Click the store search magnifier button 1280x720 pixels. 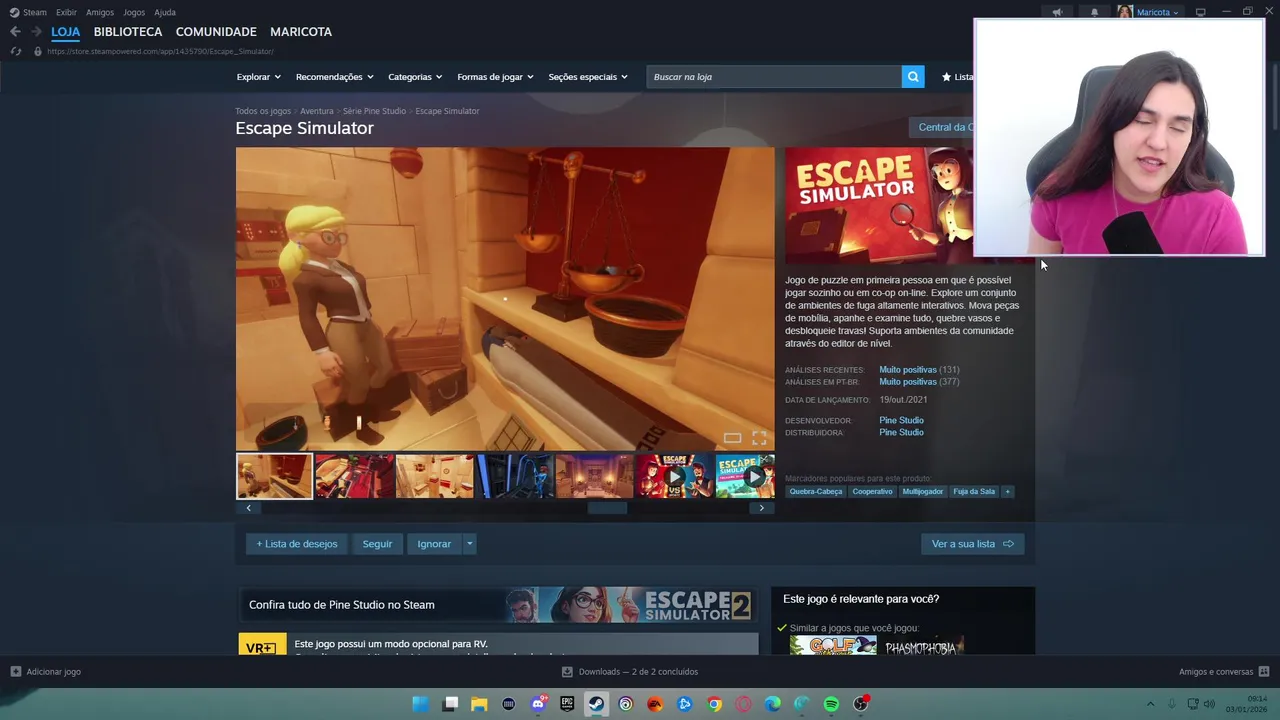coord(912,77)
